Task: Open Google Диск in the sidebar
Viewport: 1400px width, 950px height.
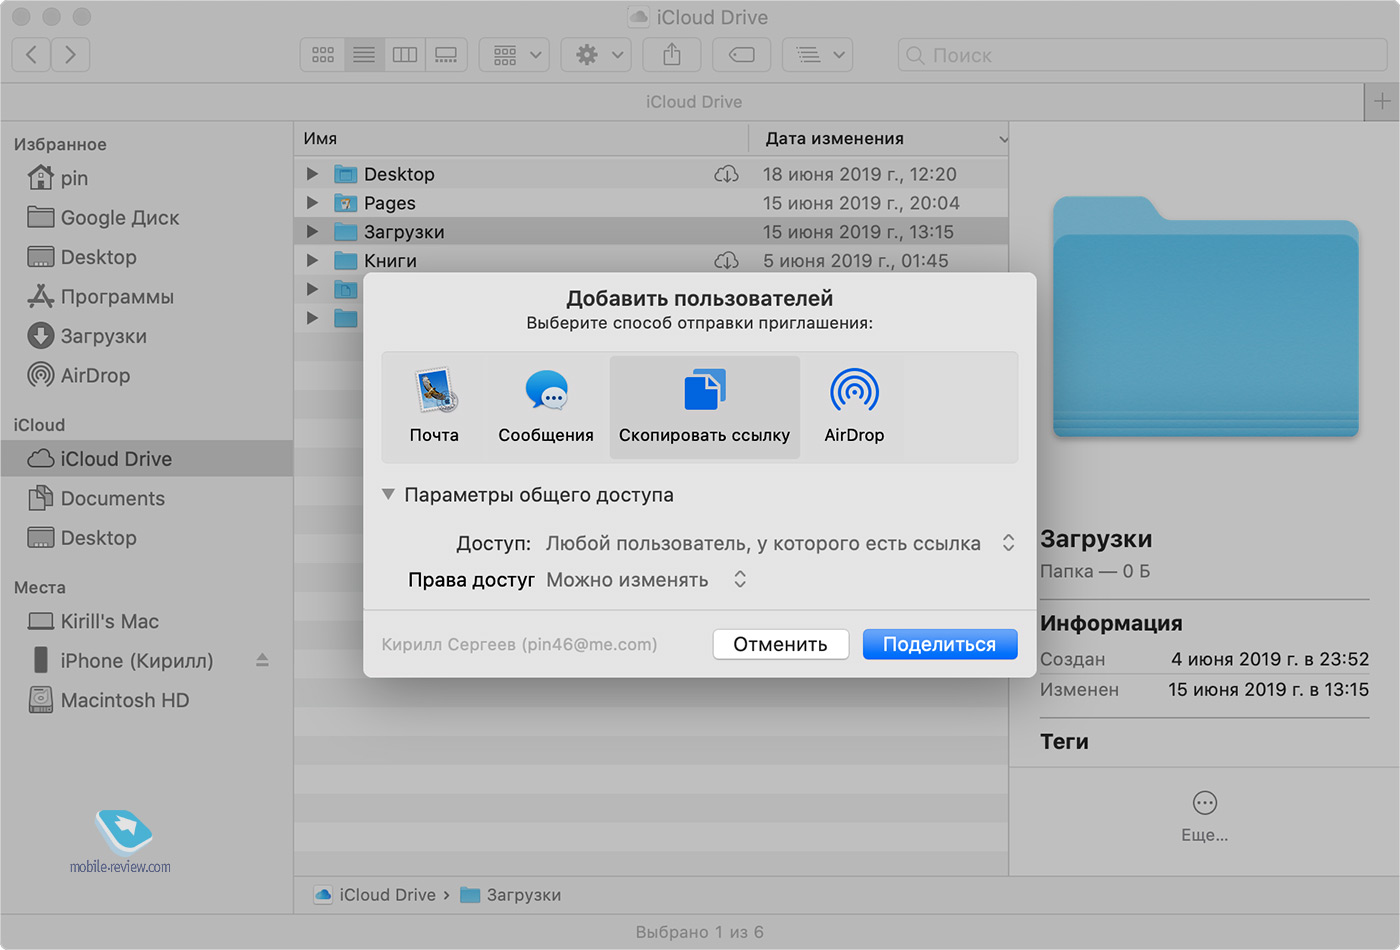Action: pyautogui.click(x=146, y=218)
